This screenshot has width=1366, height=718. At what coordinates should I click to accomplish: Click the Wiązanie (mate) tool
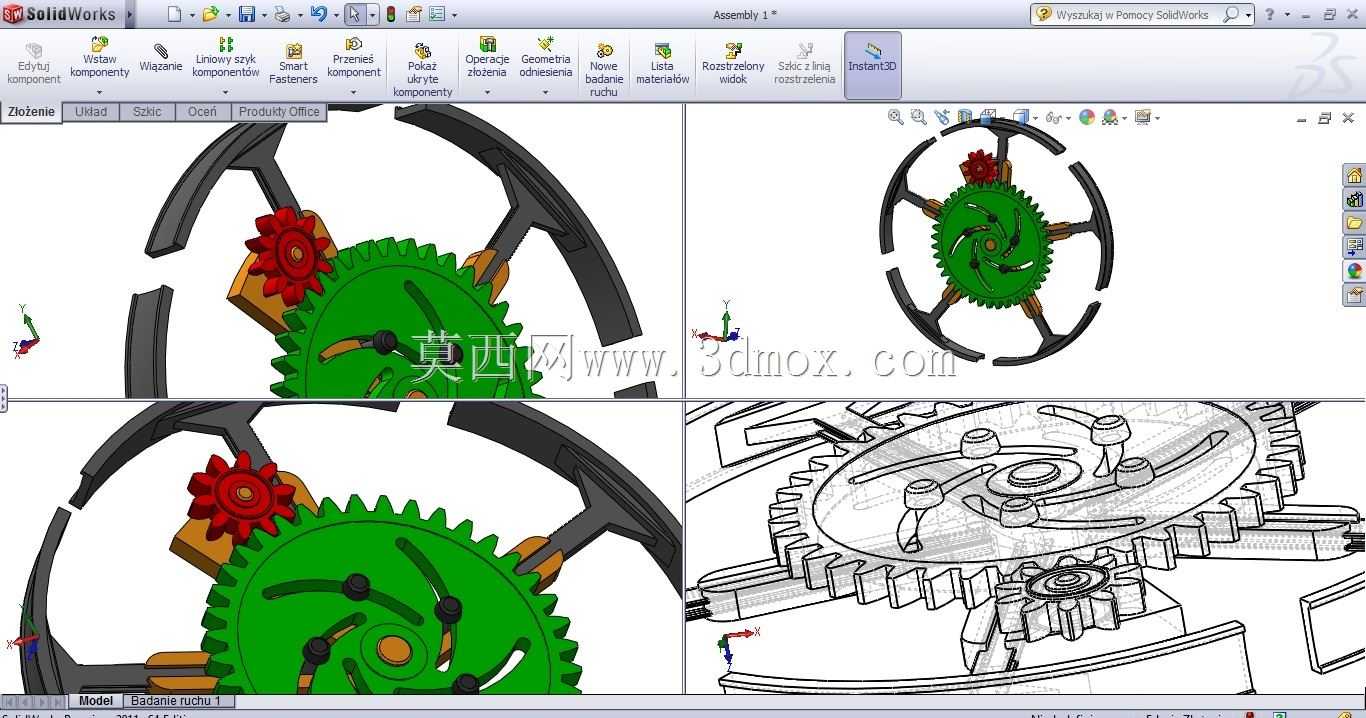point(161,58)
